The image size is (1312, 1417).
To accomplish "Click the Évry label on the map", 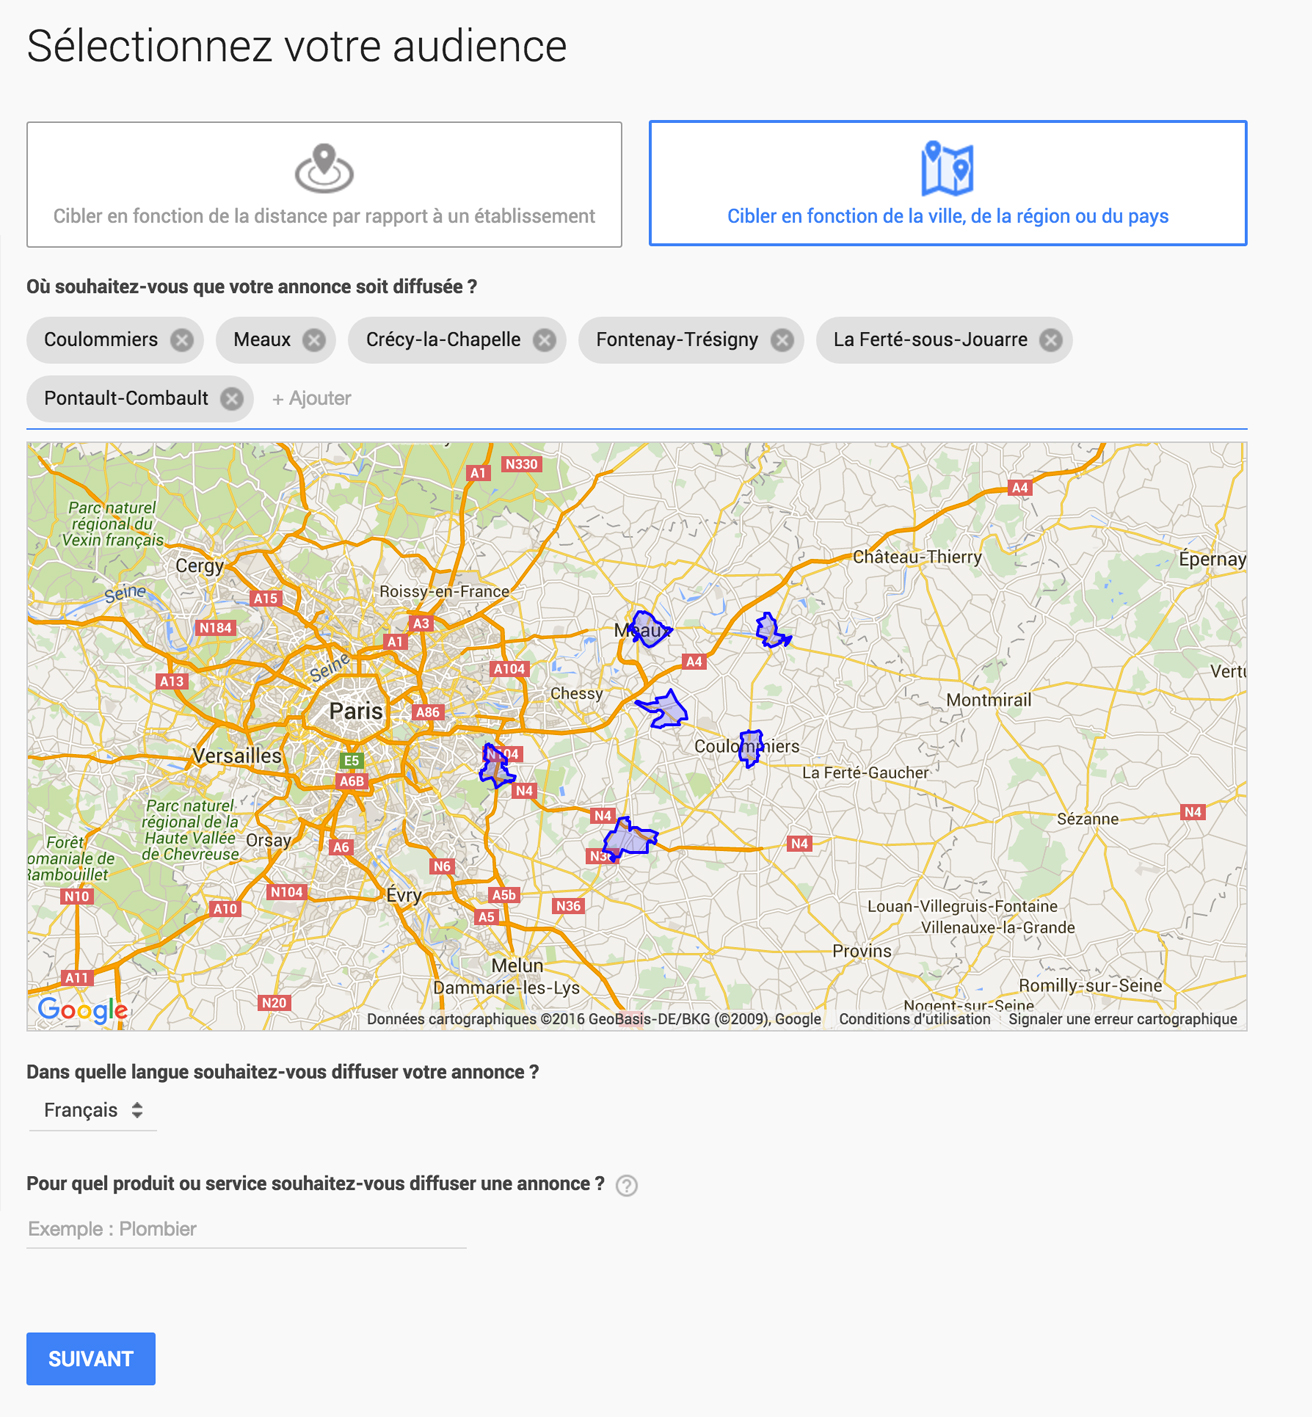I will [404, 895].
